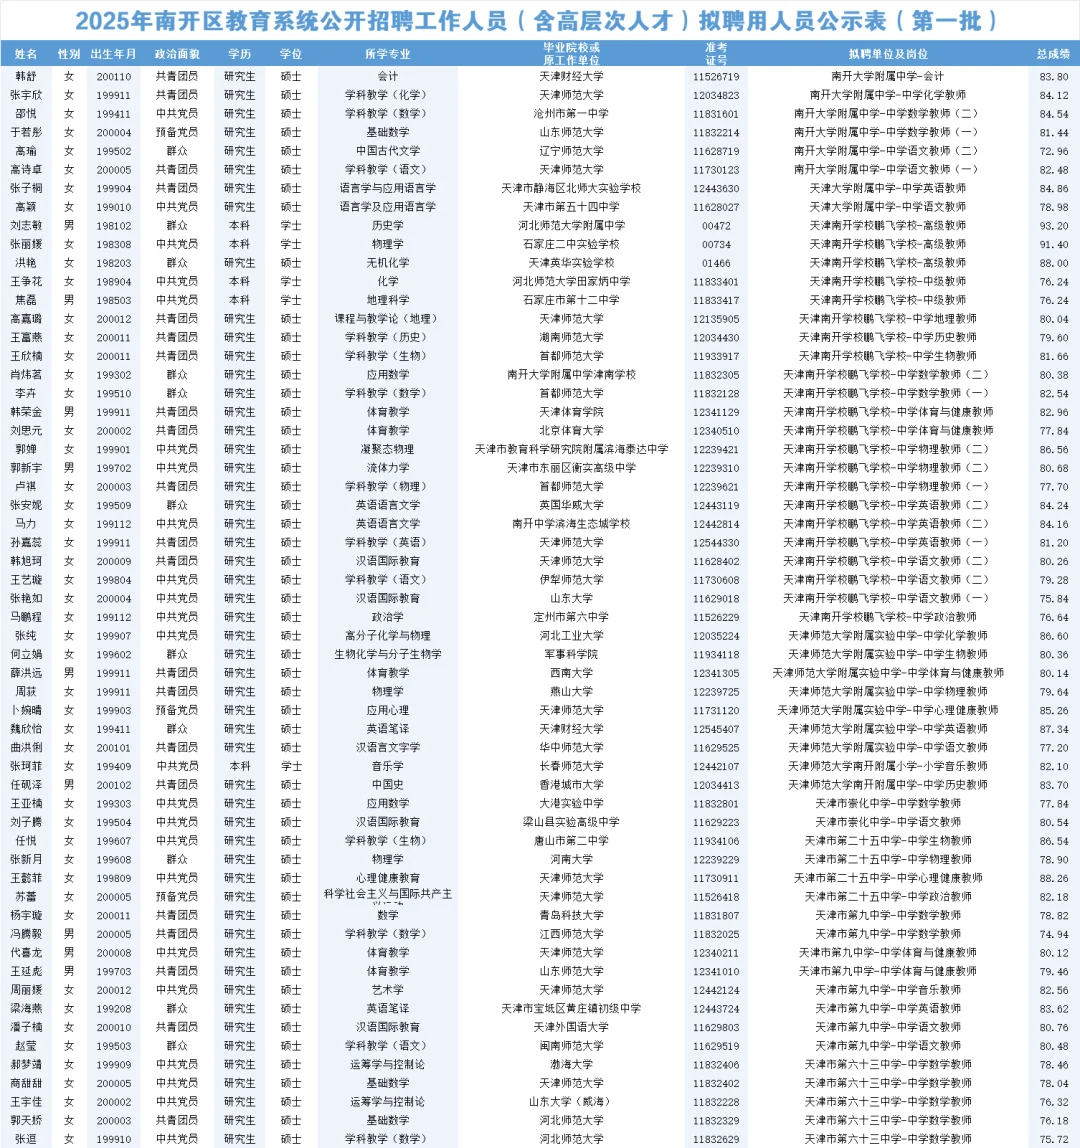Select the total score 75.72
Image resolution: width=1080 pixels, height=1148 pixels.
point(1054,1139)
